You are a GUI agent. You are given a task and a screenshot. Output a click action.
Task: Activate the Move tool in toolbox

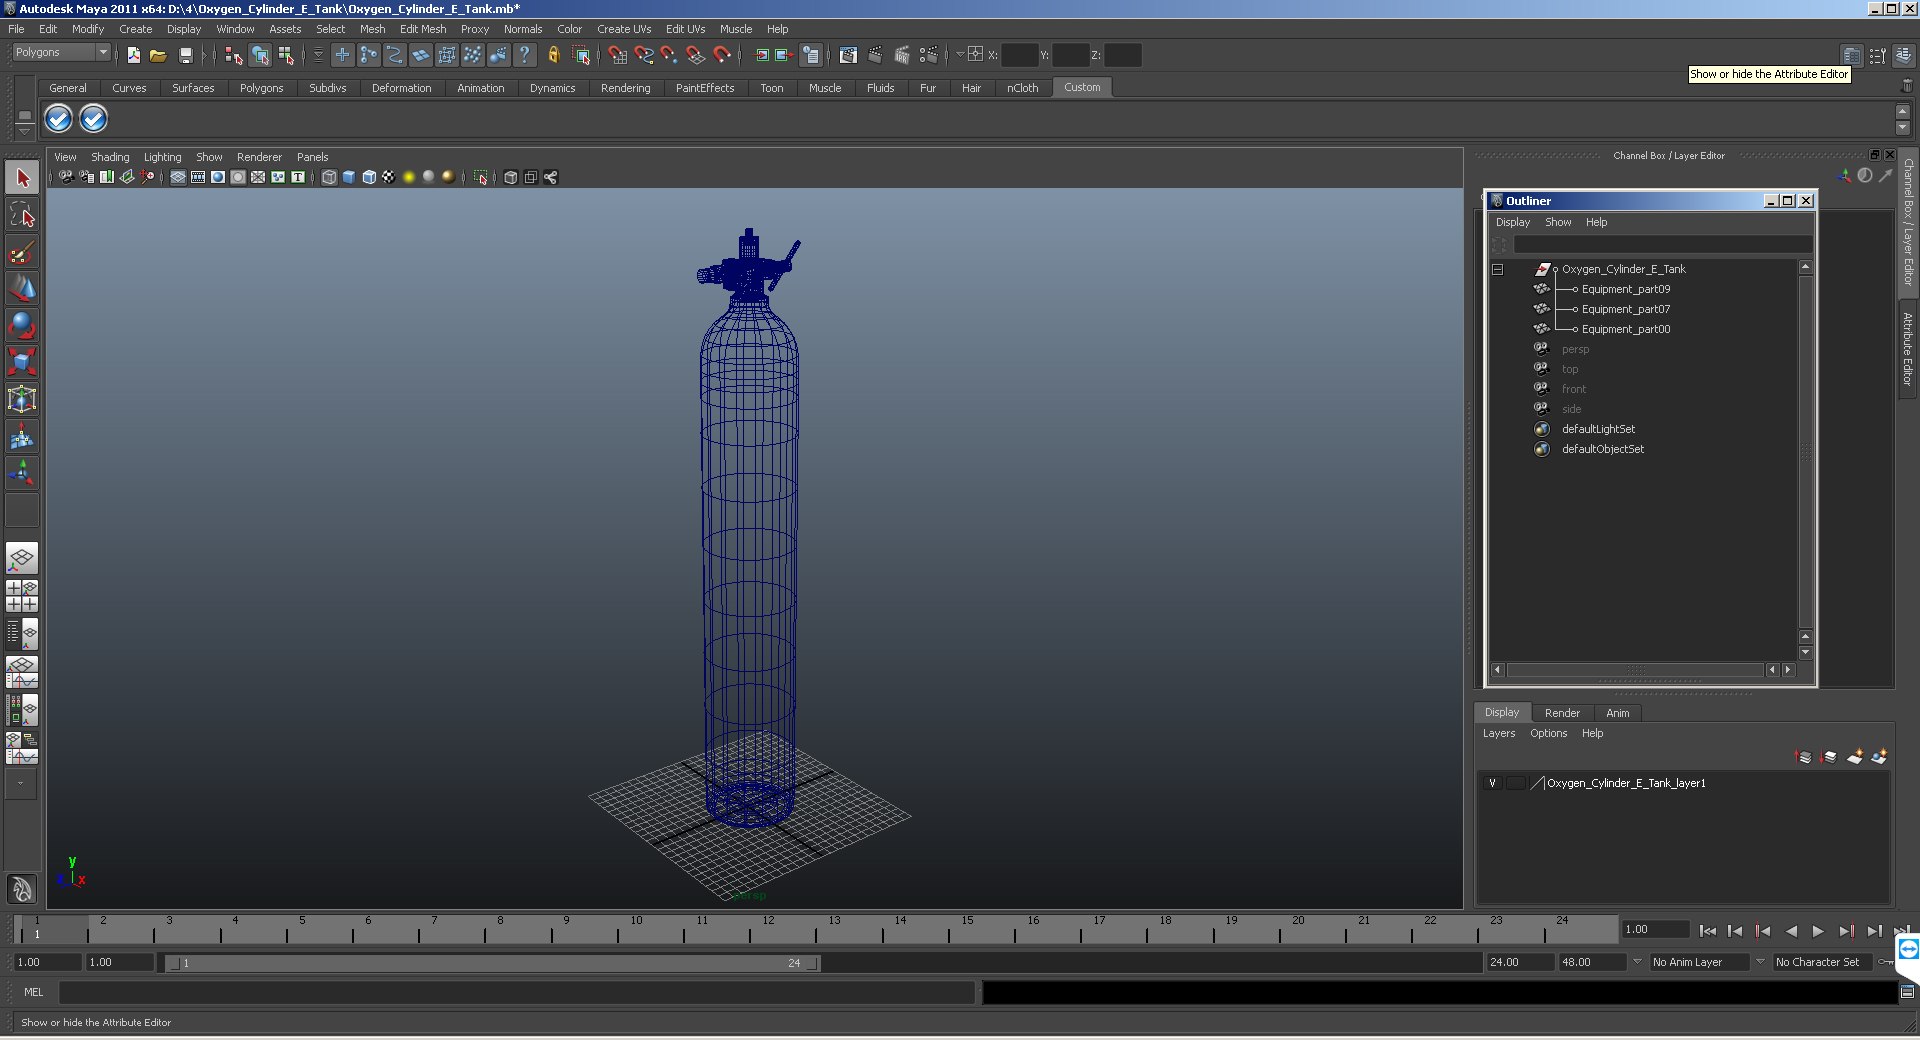coord(22,289)
